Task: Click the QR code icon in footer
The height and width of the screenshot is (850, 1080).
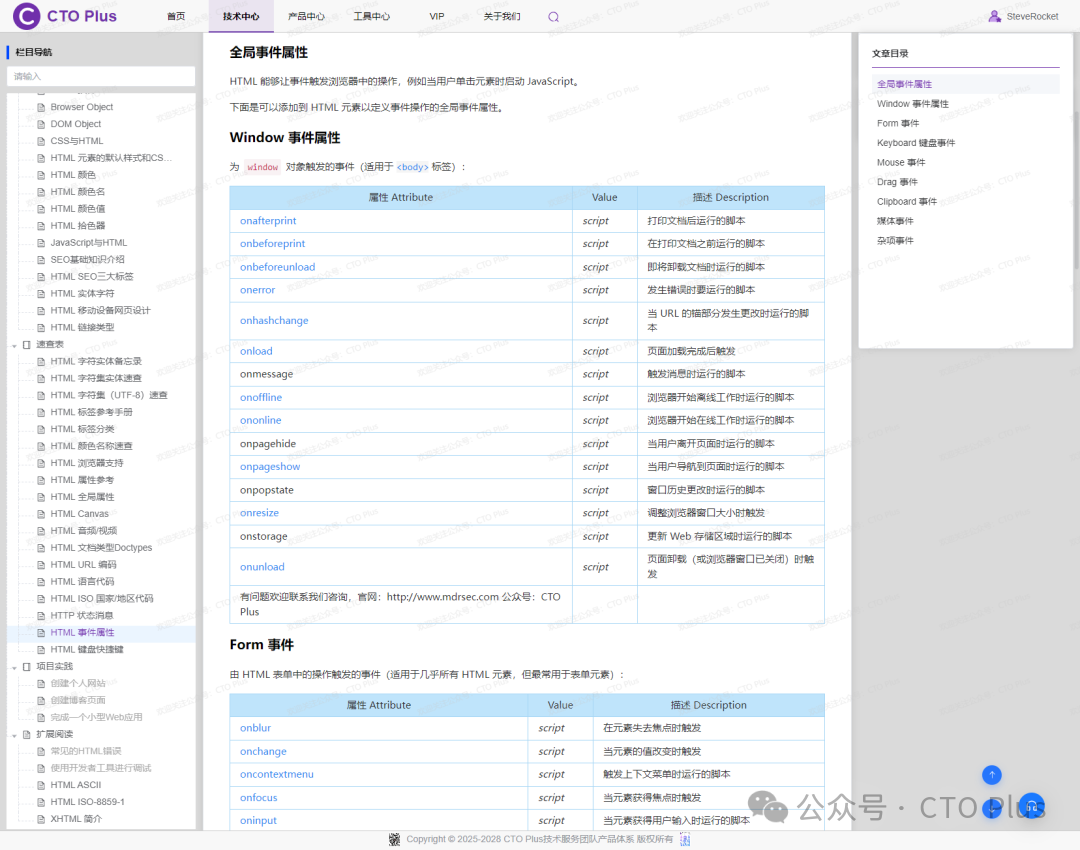Action: pyautogui.click(x=394, y=839)
